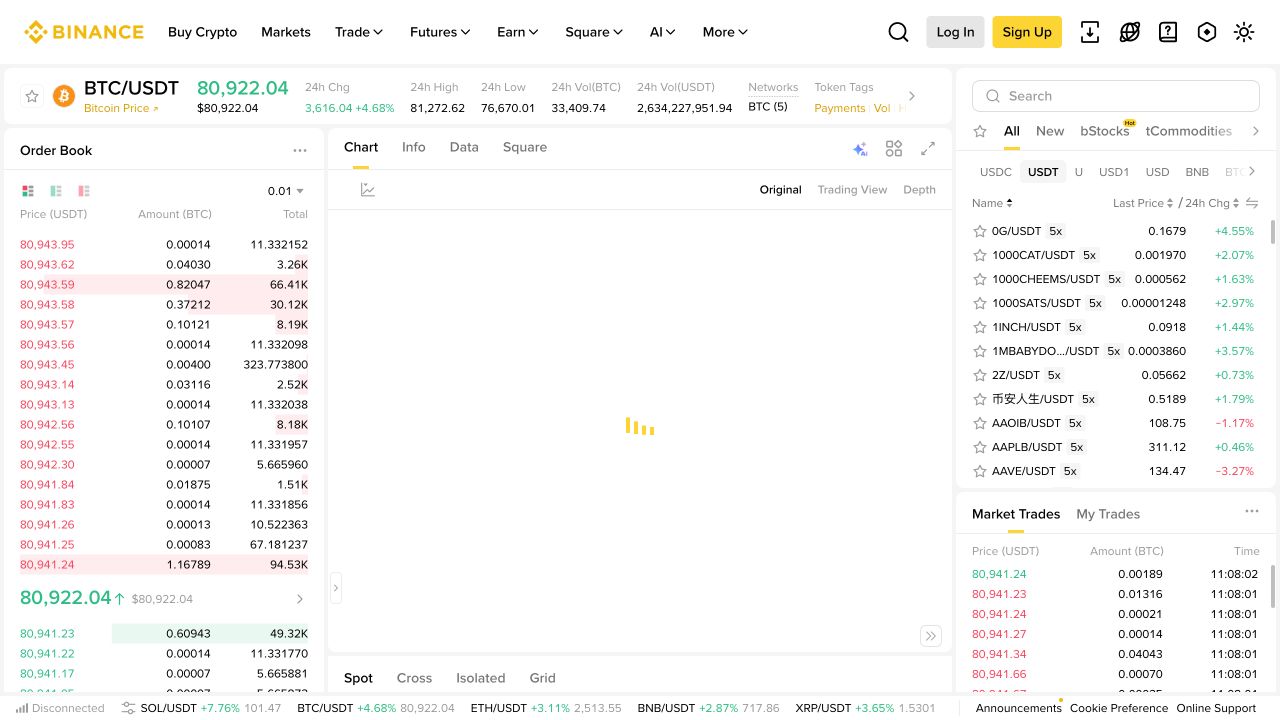Open the favorites star filter in market list
Image resolution: width=1280 pixels, height=720 pixels.
[980, 131]
